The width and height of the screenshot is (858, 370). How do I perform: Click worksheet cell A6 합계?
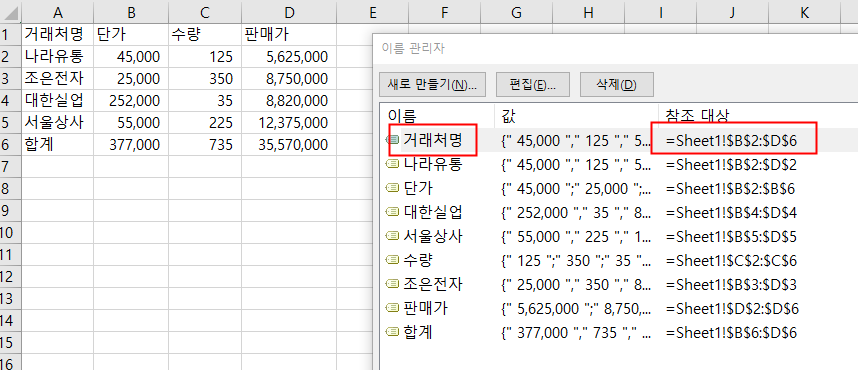pos(57,144)
